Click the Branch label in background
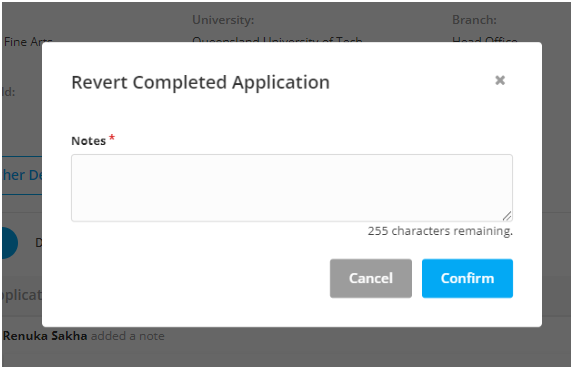The width and height of the screenshot is (571, 370). point(474,20)
